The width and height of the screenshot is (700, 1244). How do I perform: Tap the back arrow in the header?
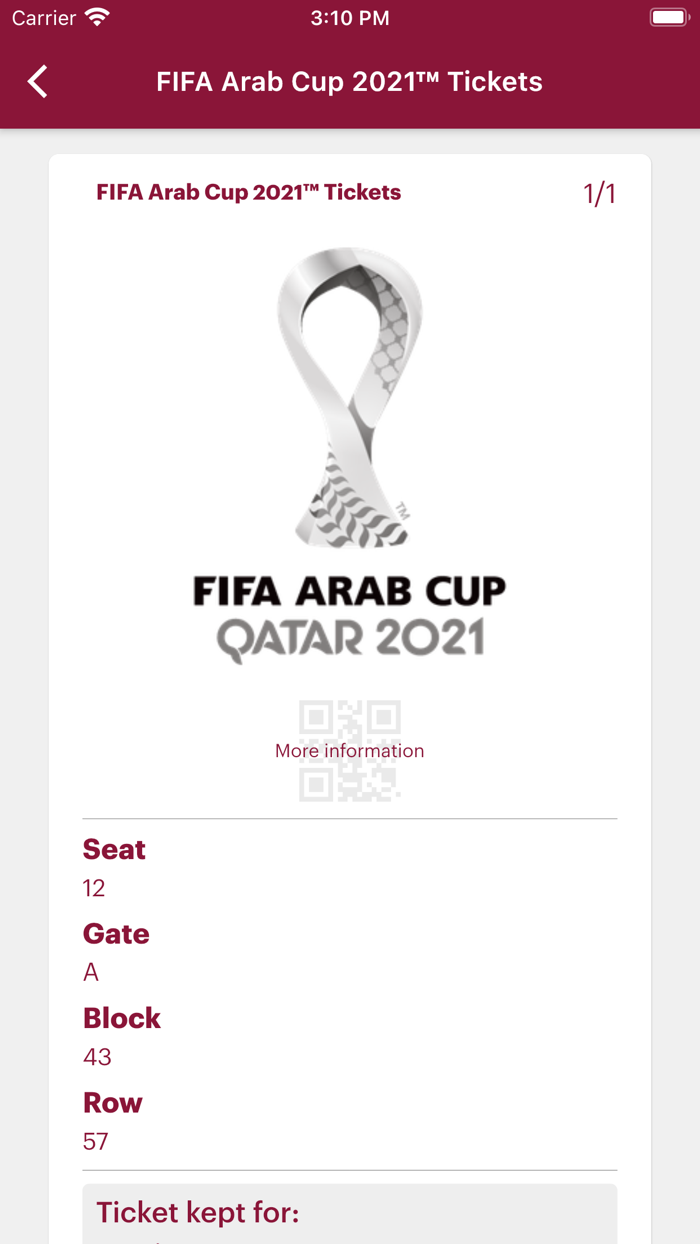37,81
